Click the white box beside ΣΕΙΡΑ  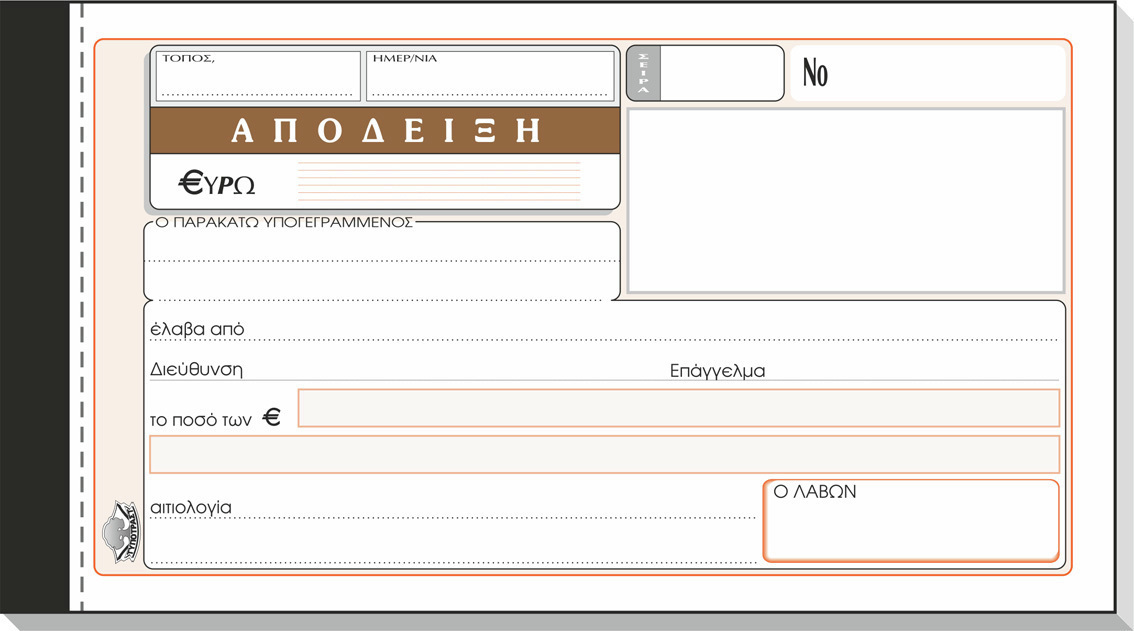click(722, 73)
